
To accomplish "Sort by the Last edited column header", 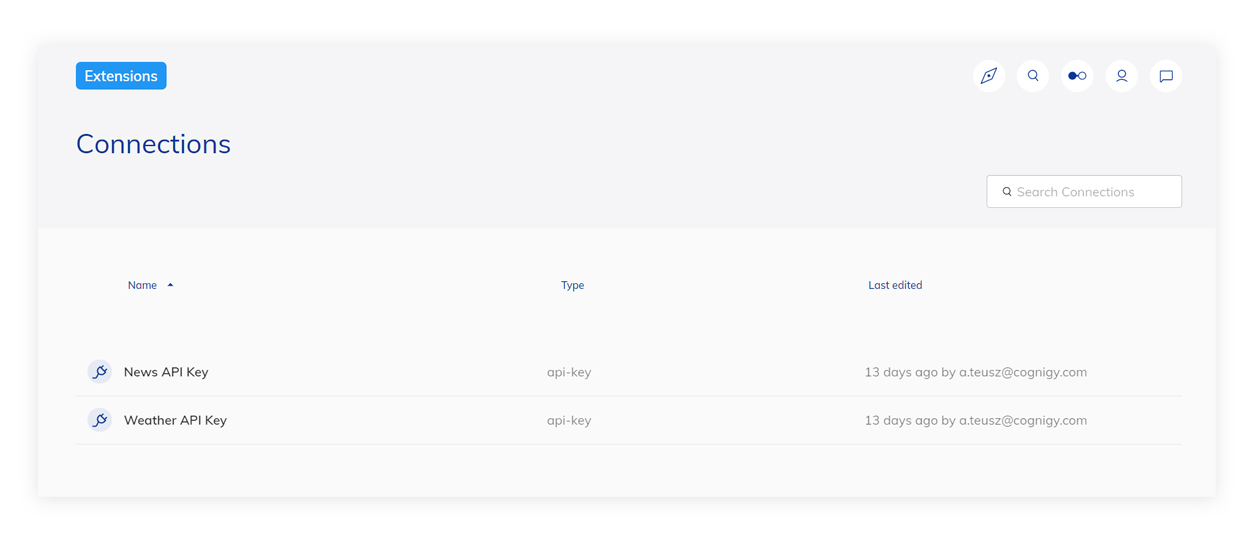I will (x=895, y=285).
